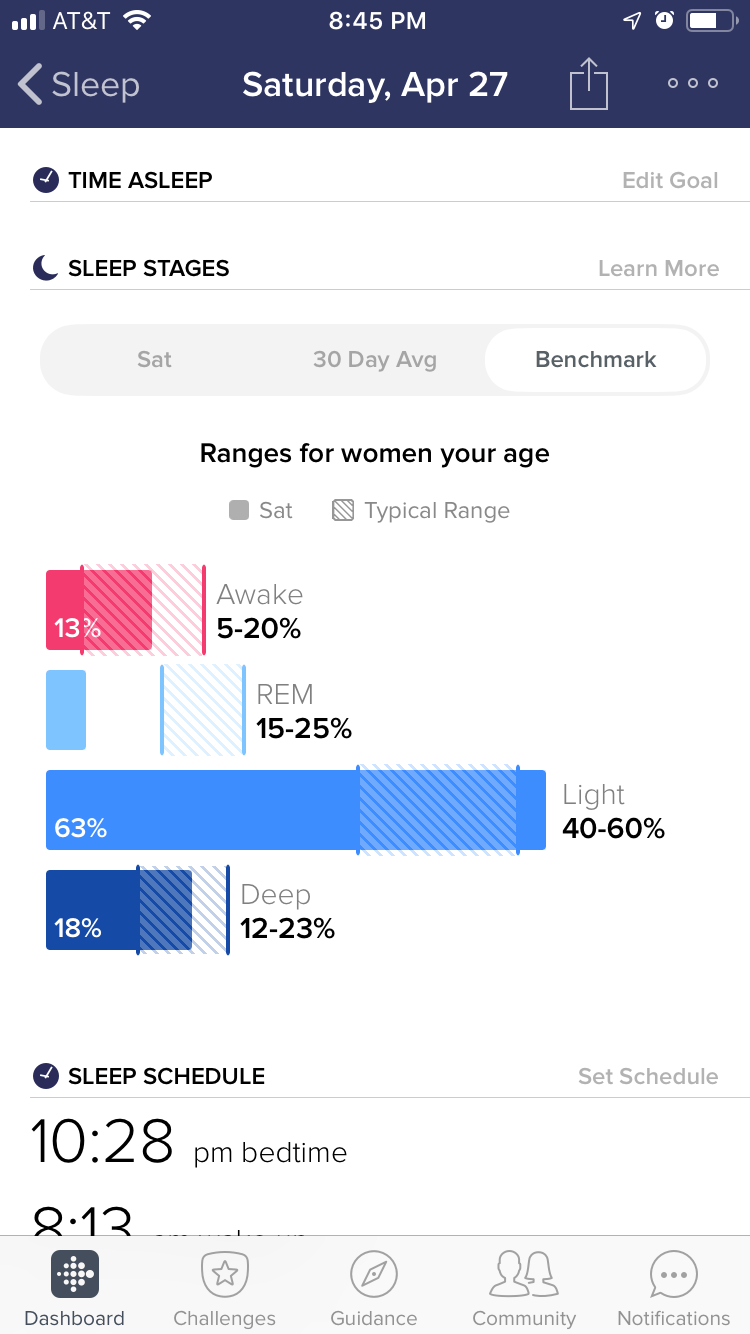Image resolution: width=750 pixels, height=1334 pixels.
Task: Tap the 10:28 pm bedtime entry
Action: click(x=190, y=1143)
